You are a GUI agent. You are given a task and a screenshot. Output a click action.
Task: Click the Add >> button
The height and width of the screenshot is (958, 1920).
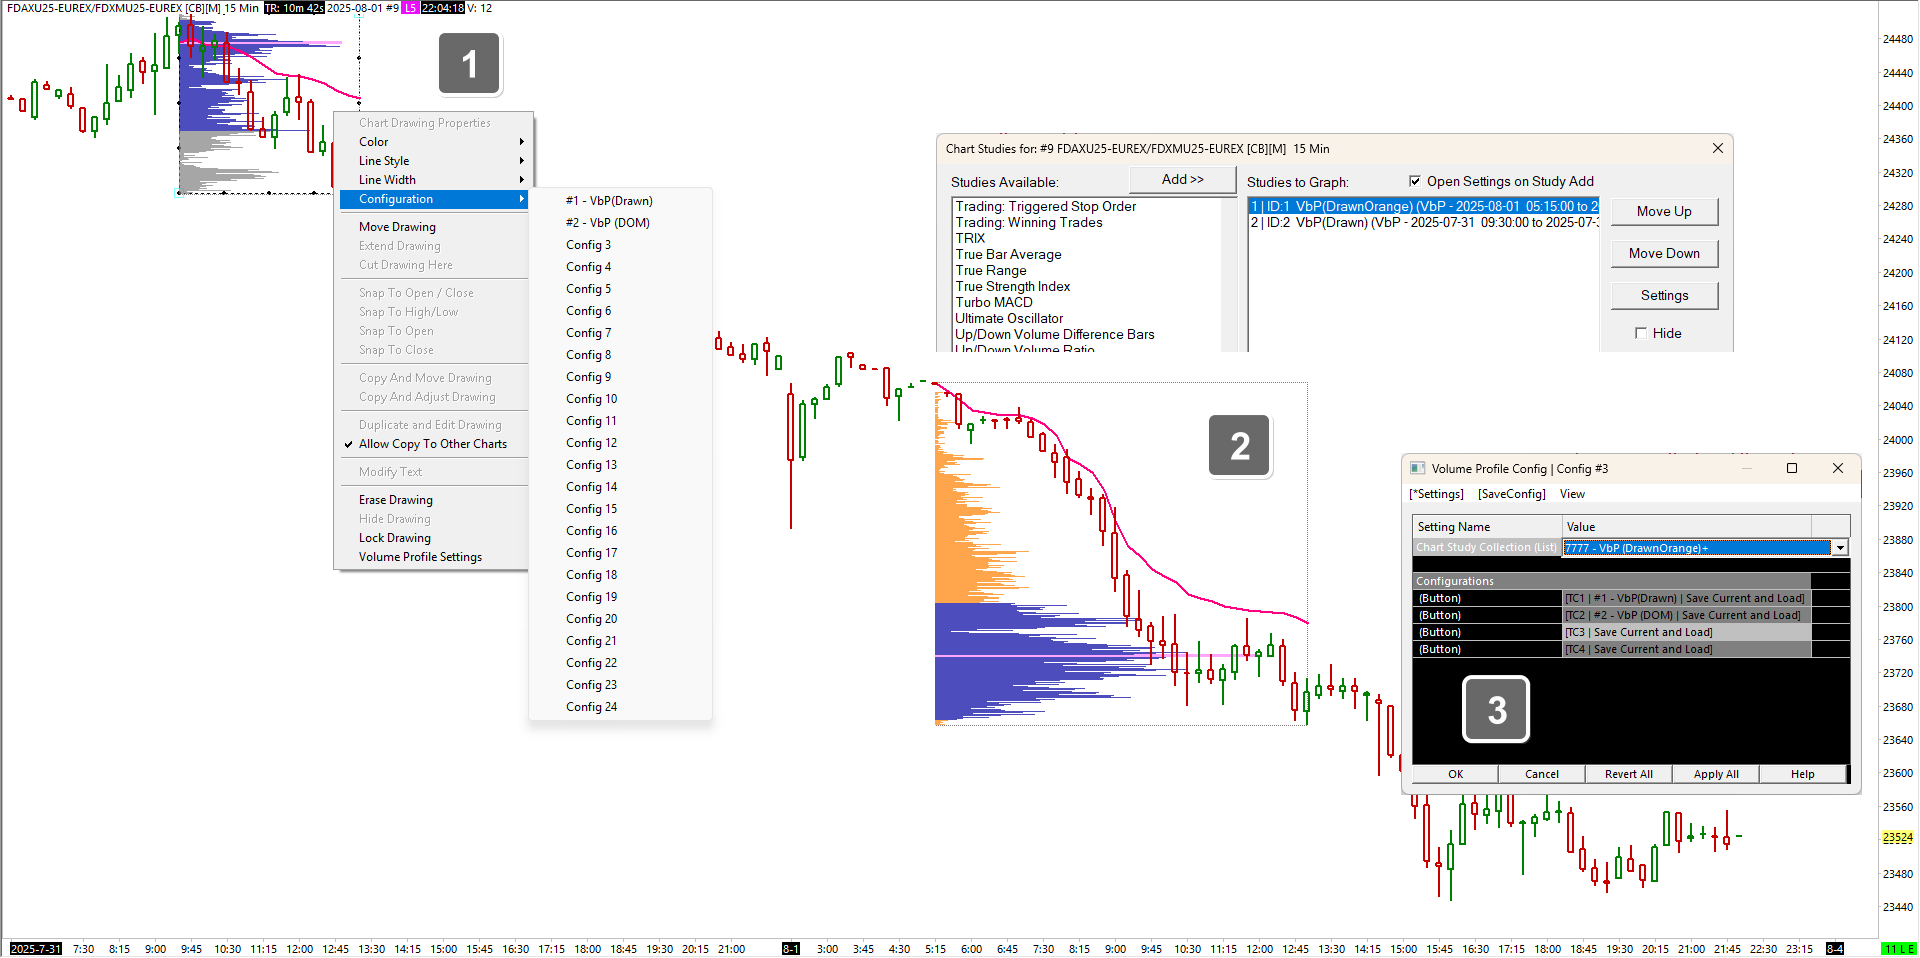1182,179
